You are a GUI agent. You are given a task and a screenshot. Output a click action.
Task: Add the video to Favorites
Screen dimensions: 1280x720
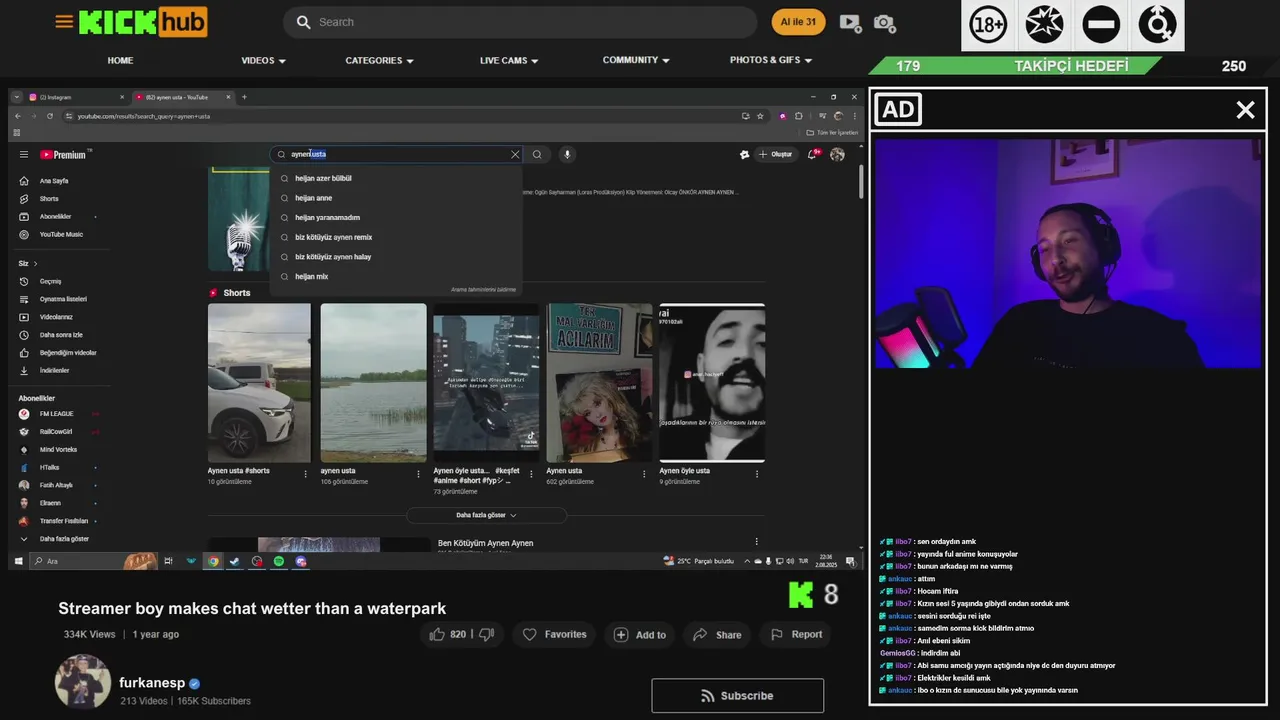point(554,634)
